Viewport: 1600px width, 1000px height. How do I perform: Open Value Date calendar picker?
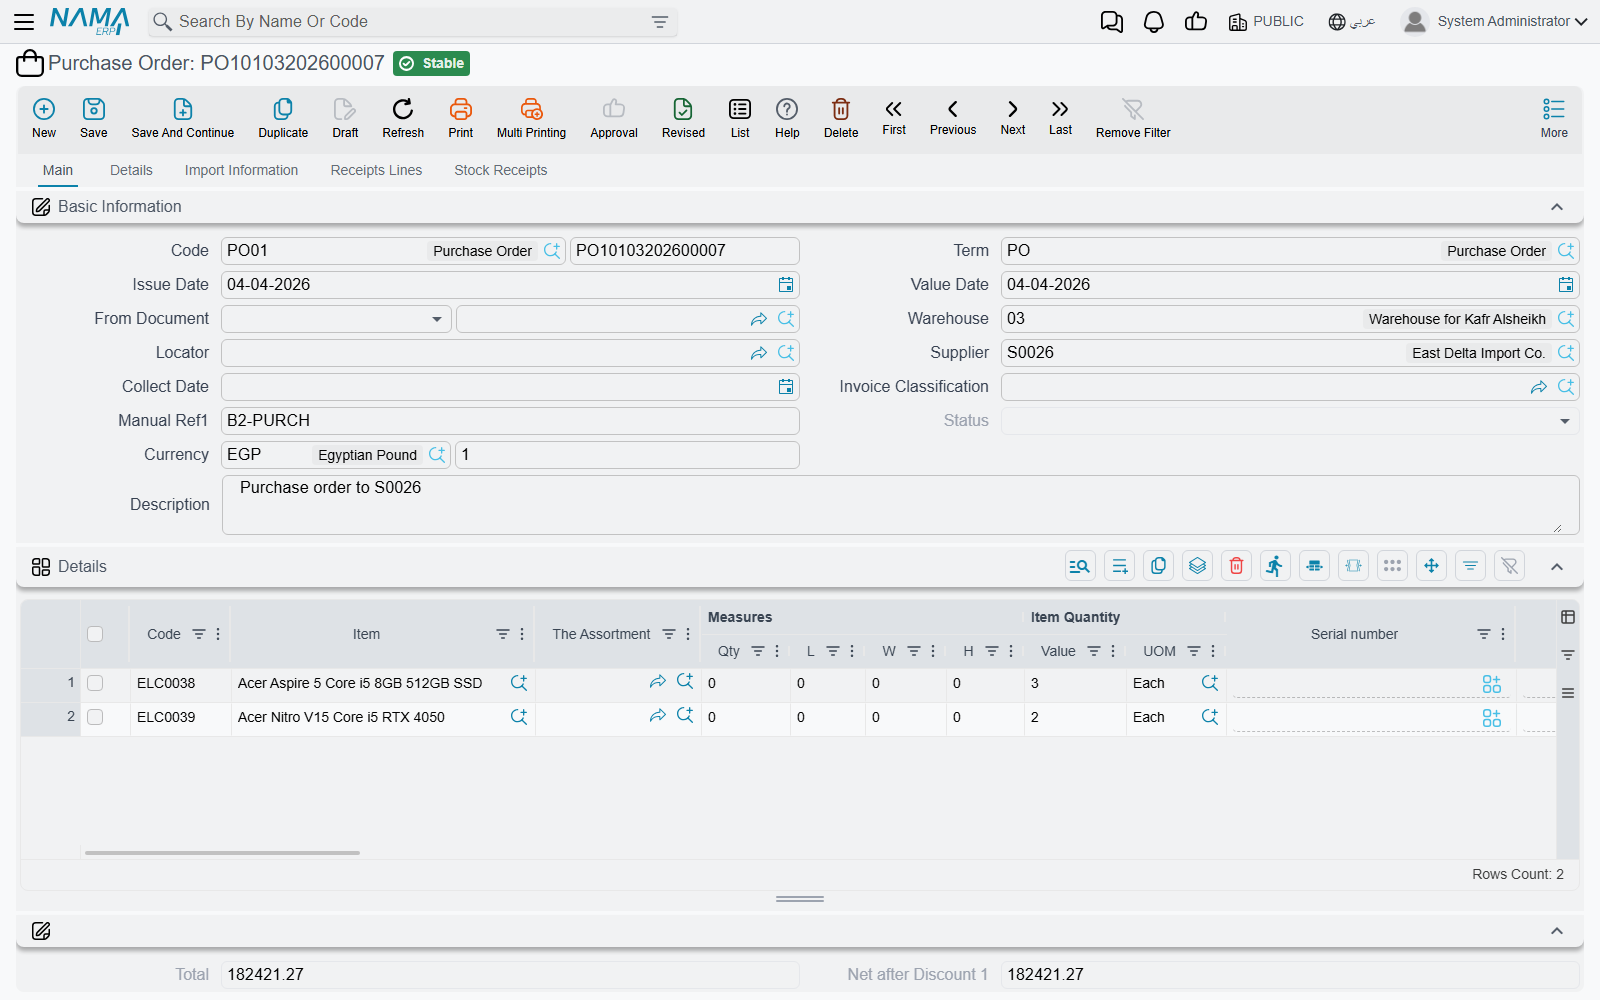click(1566, 285)
